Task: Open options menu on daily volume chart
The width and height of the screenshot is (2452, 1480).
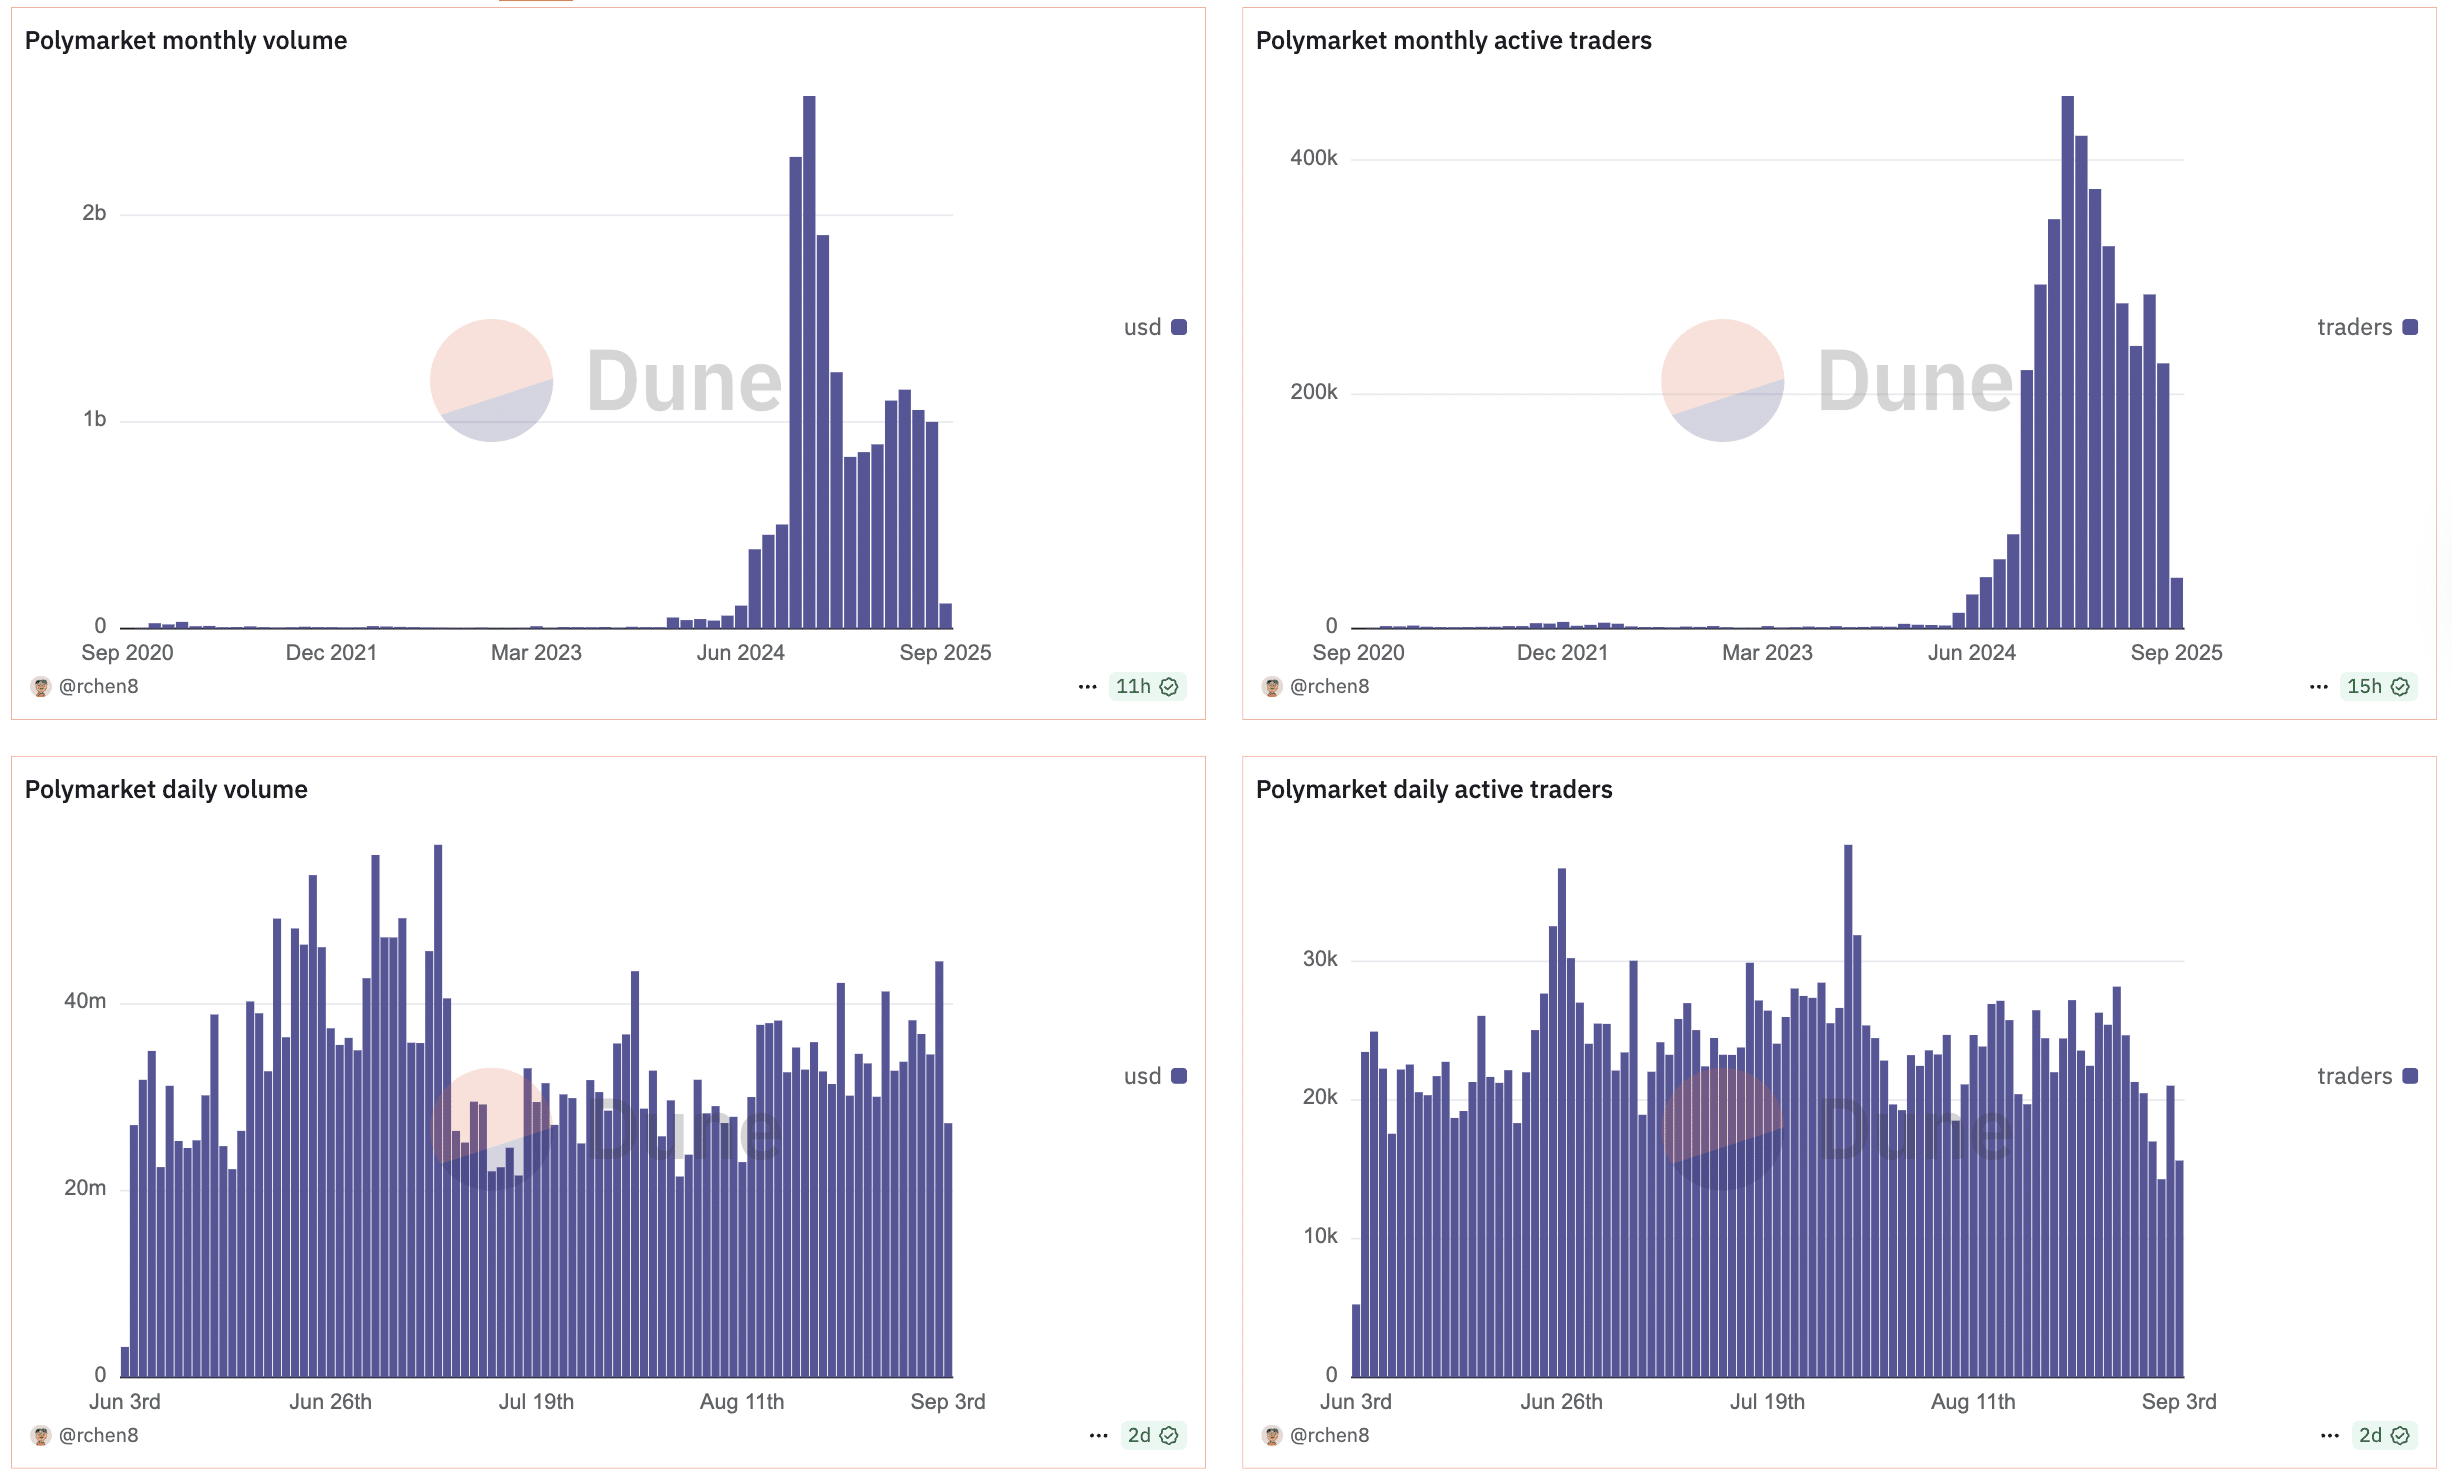Action: pyautogui.click(x=1098, y=1436)
